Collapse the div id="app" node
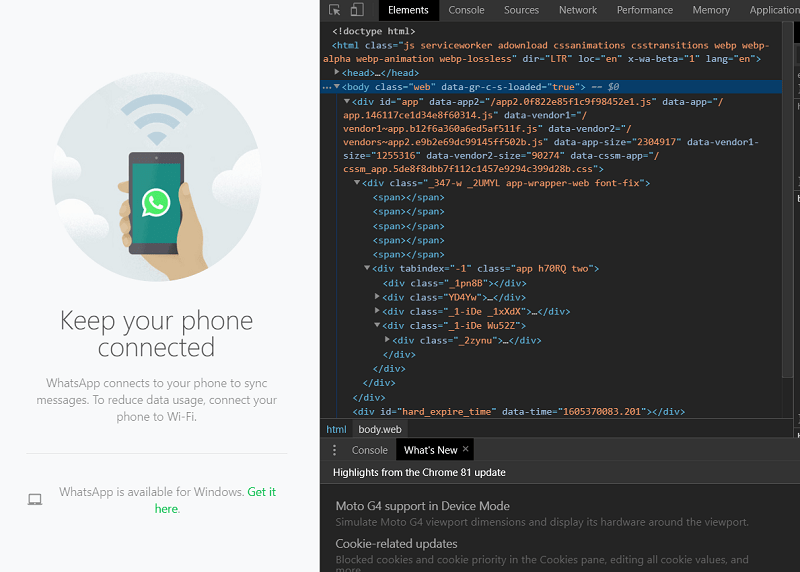The height and width of the screenshot is (572, 800). (x=347, y=102)
